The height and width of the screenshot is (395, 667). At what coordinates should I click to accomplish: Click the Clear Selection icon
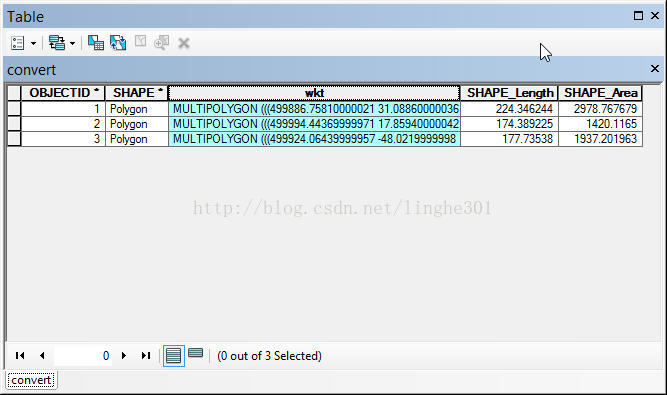pos(140,42)
